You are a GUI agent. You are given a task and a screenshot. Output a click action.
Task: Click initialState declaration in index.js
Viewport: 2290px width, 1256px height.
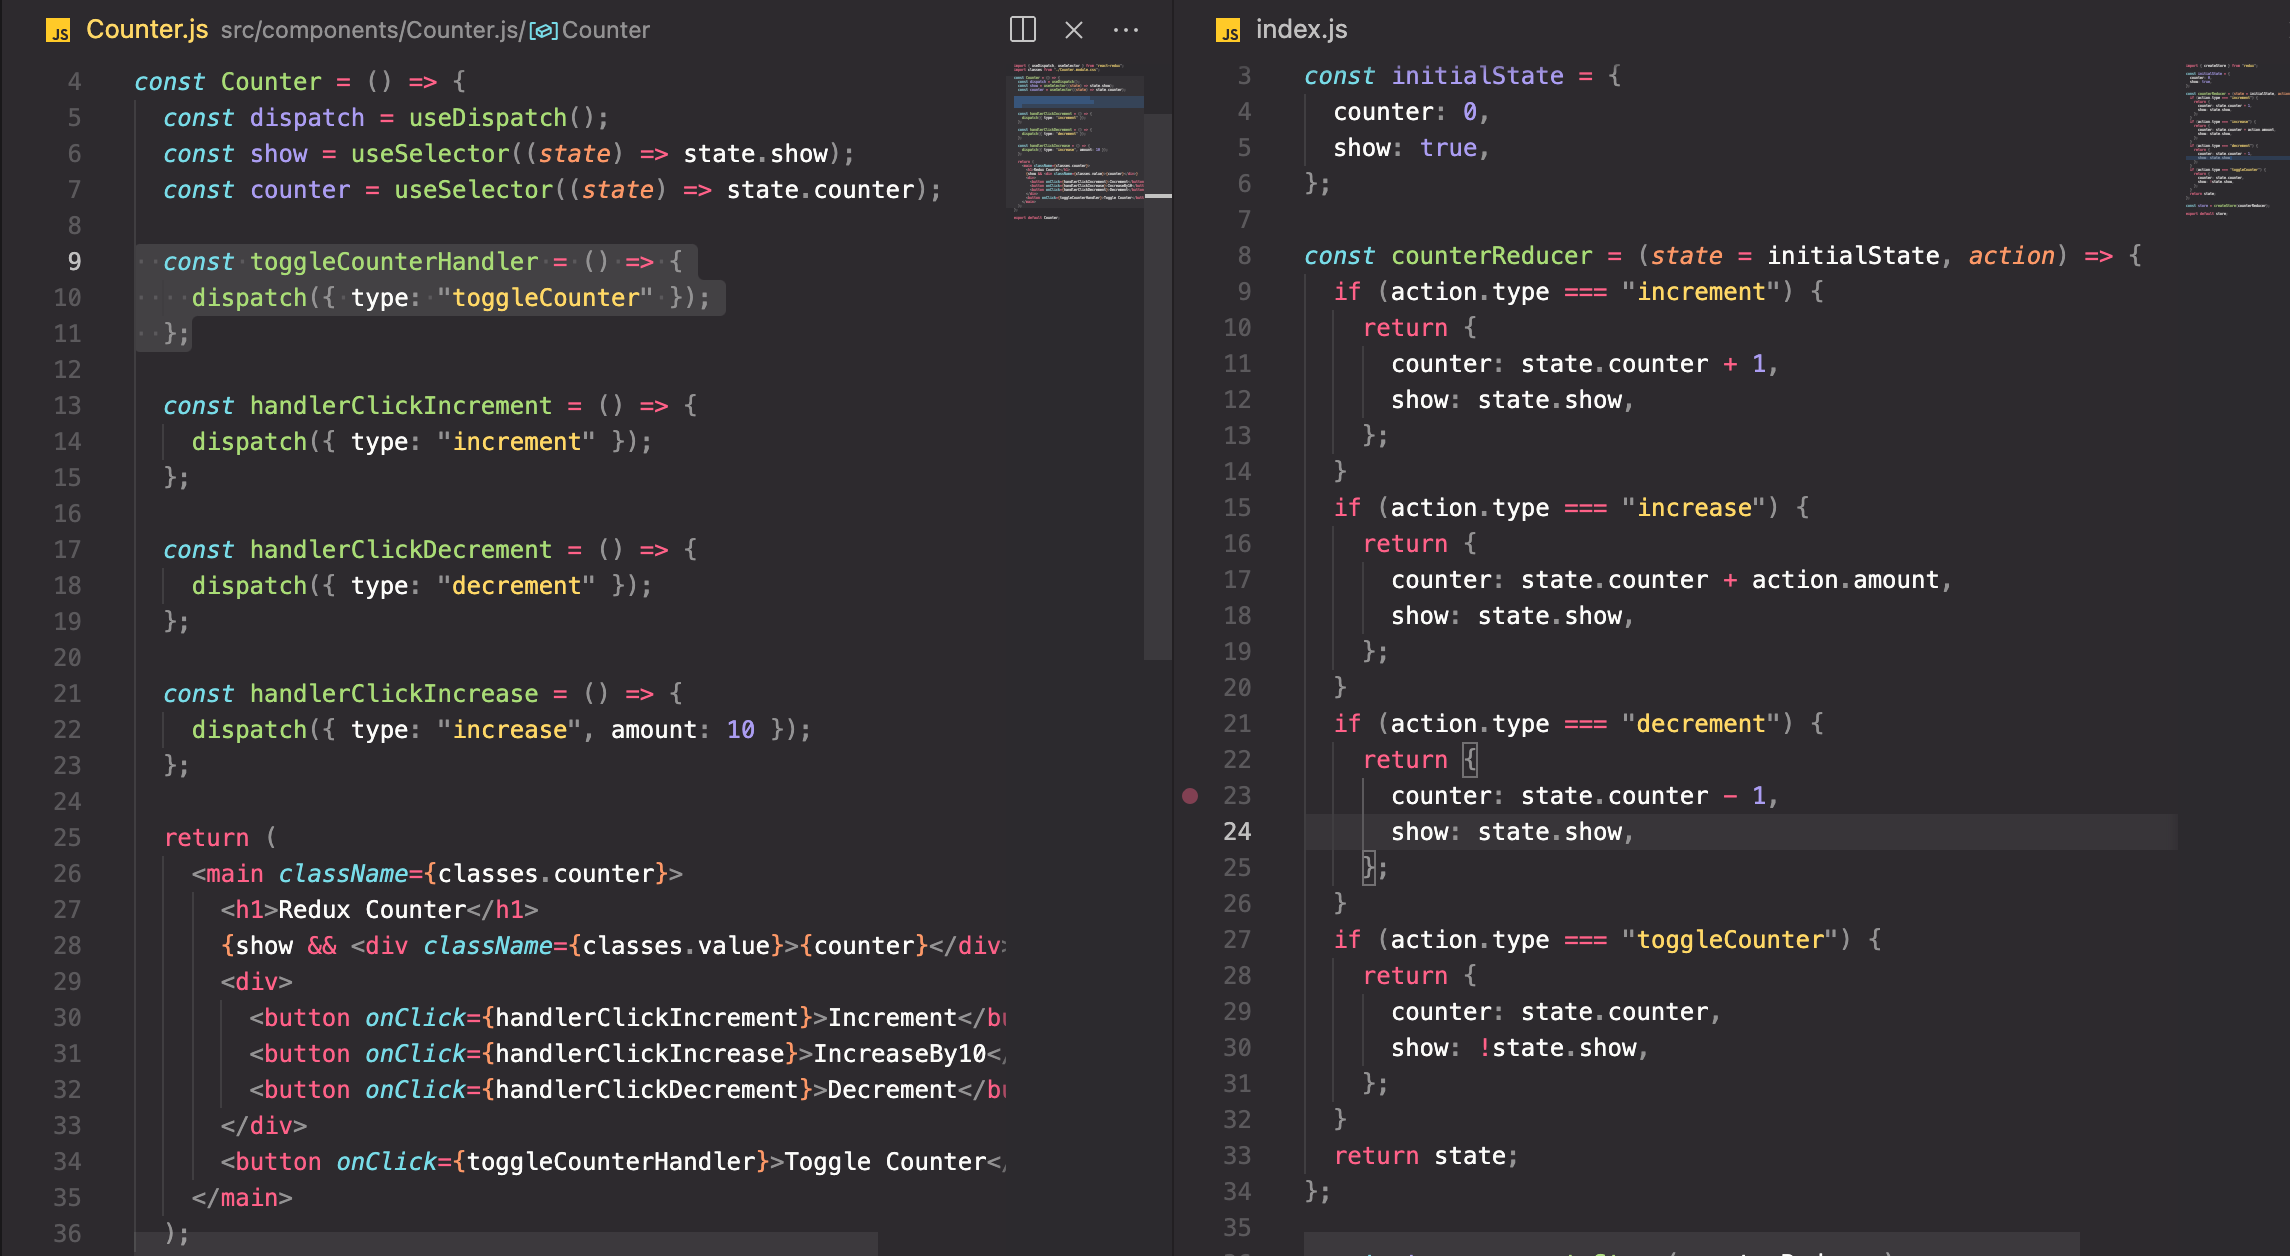tap(1477, 76)
